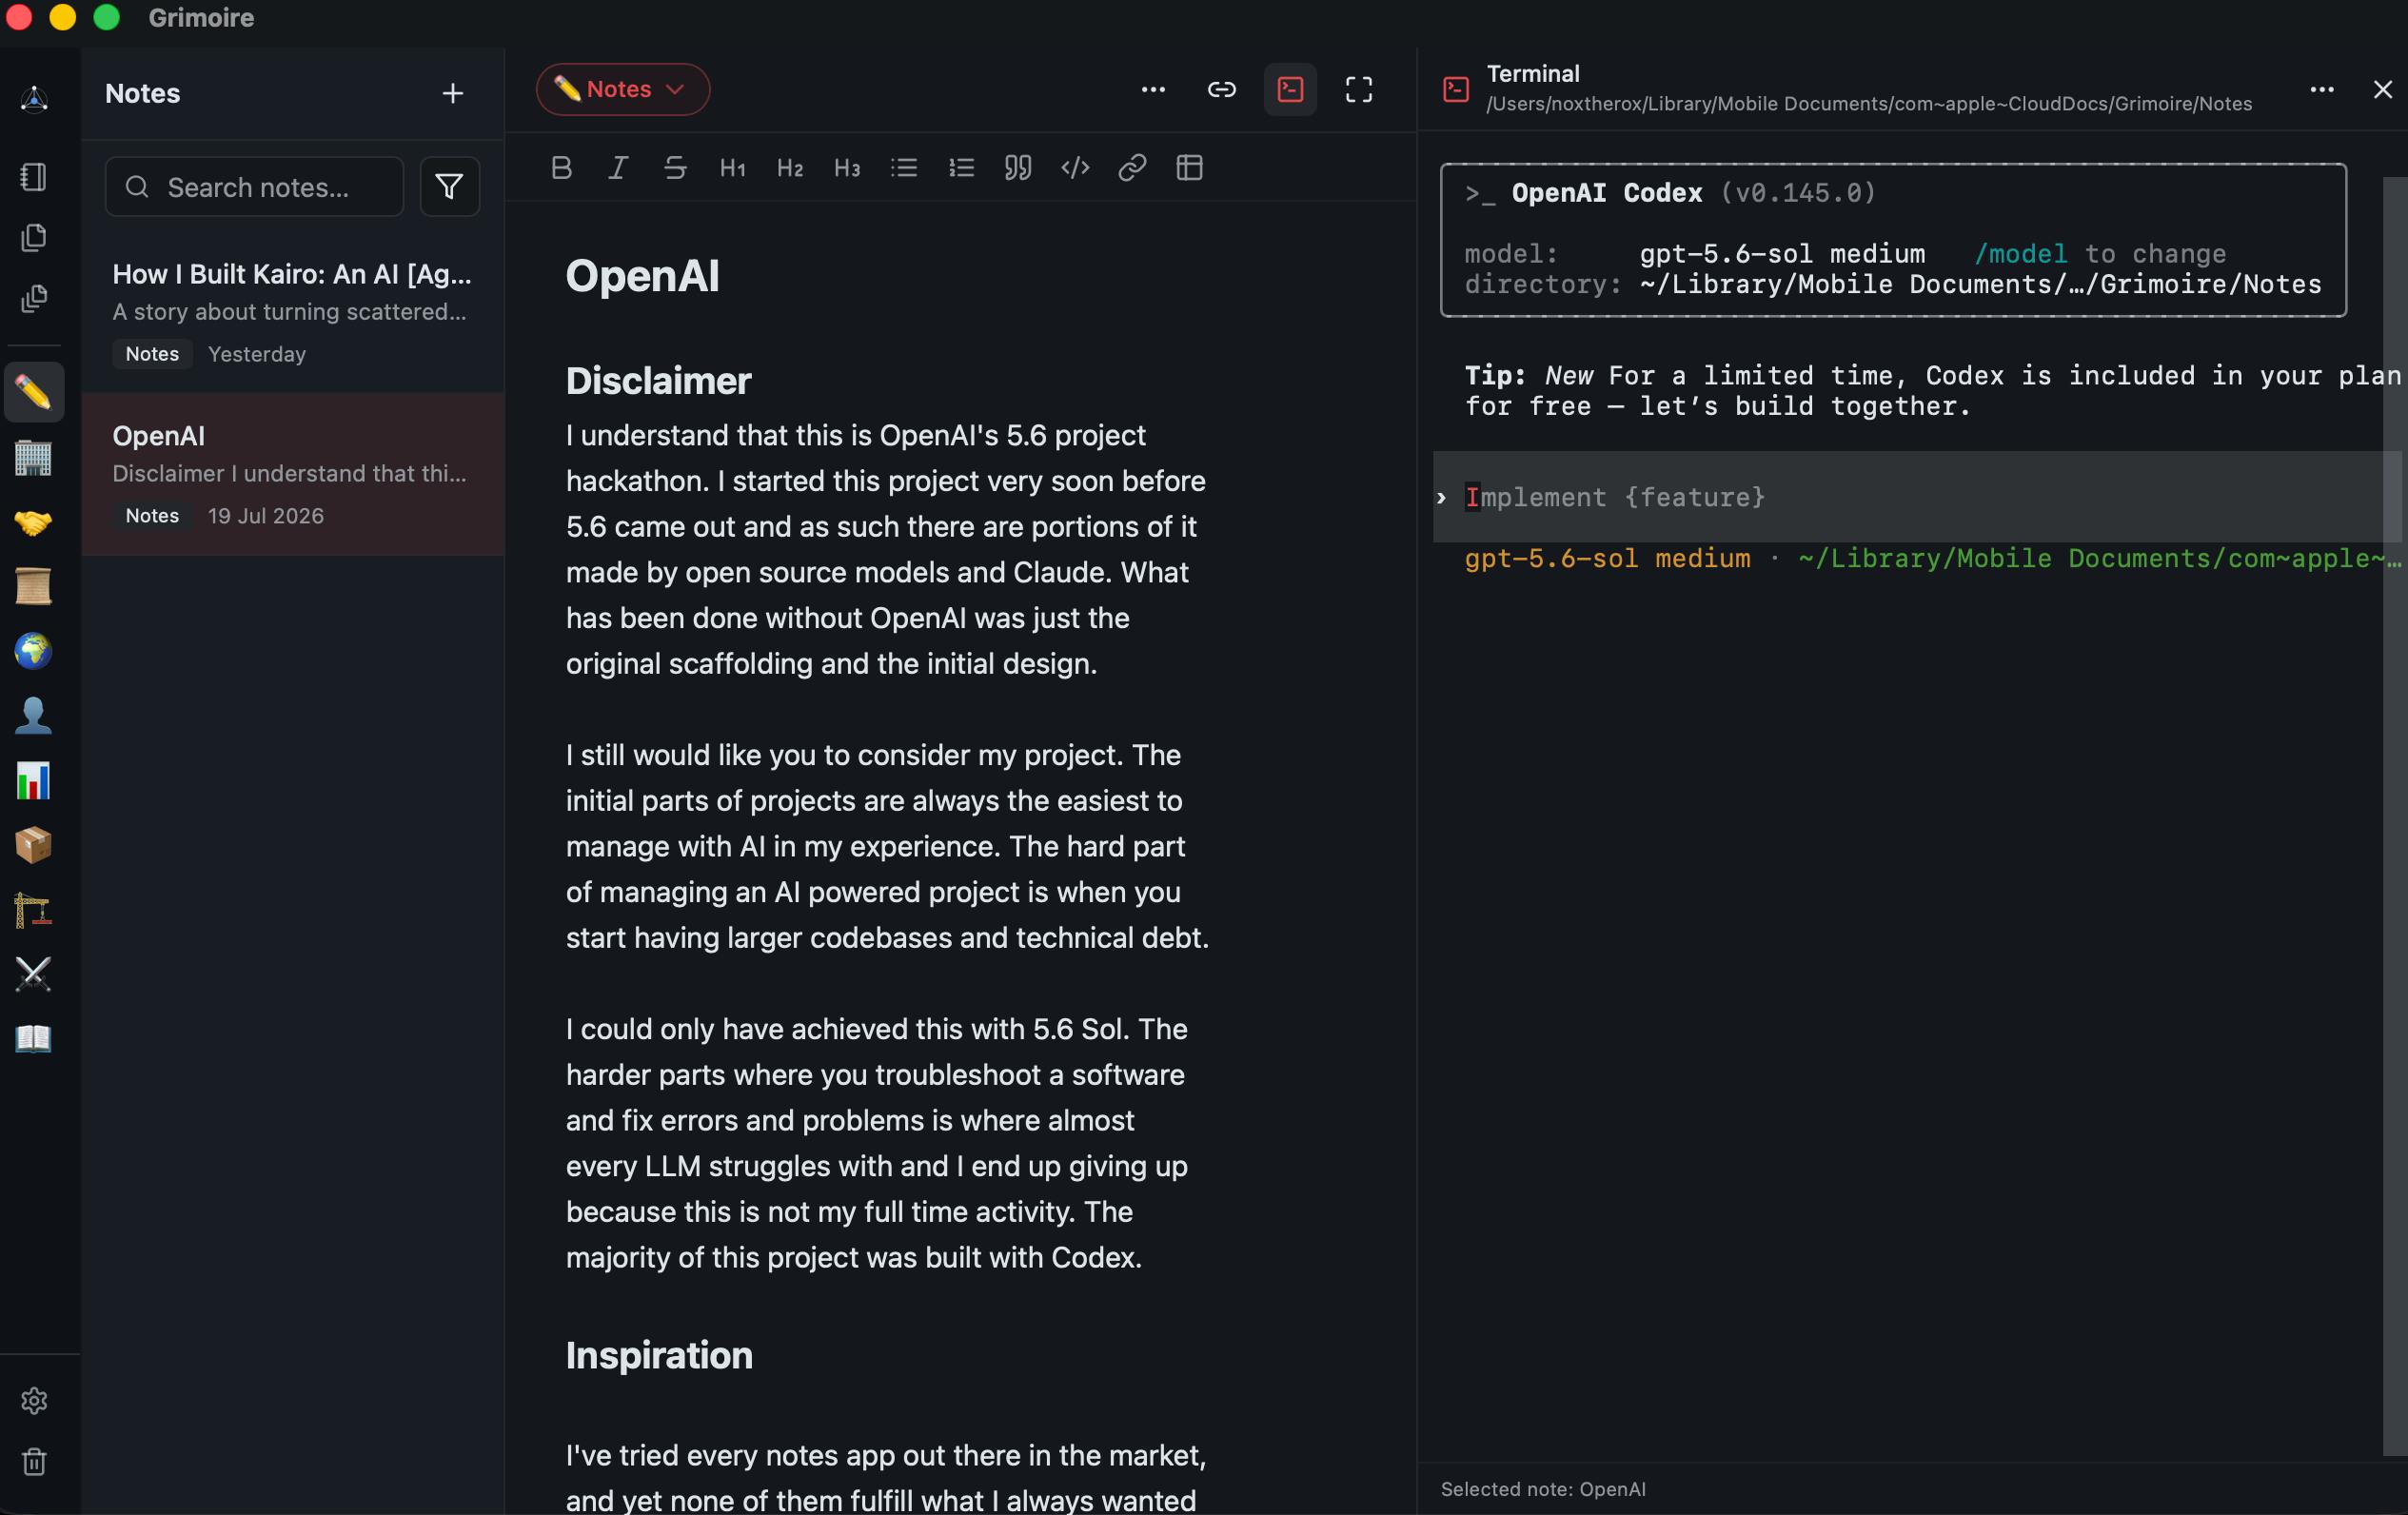Image resolution: width=2408 pixels, height=1515 pixels.
Task: Click the terminal vertical scrollbar
Action: [x=2395, y=816]
